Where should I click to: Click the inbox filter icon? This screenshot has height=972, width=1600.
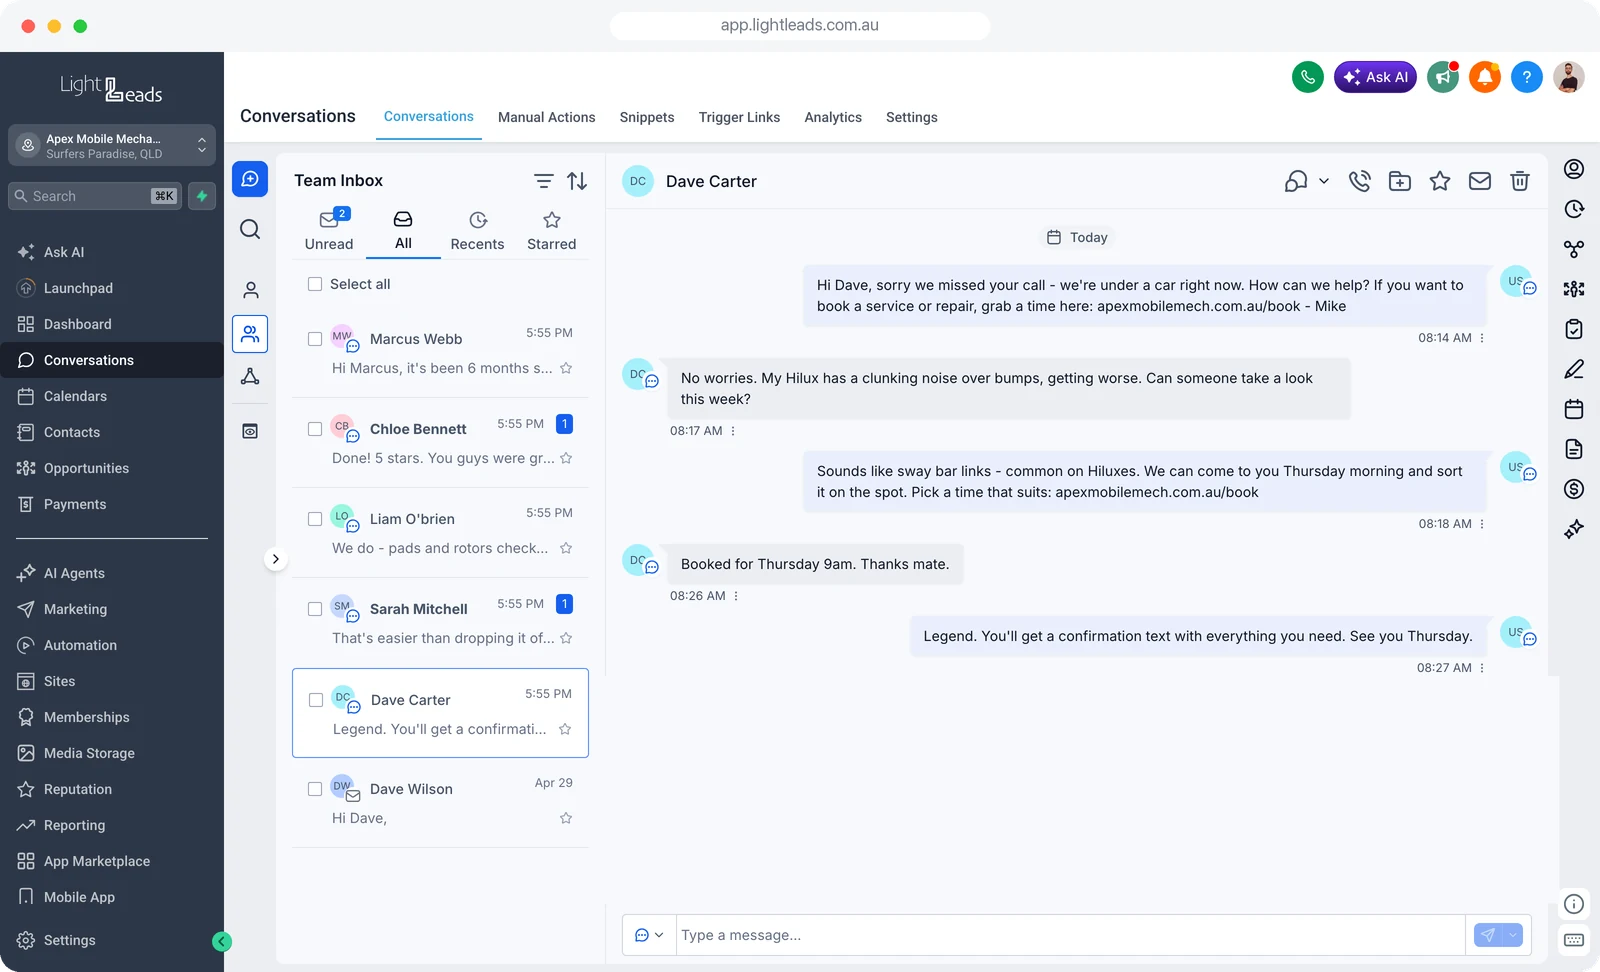pyautogui.click(x=543, y=181)
